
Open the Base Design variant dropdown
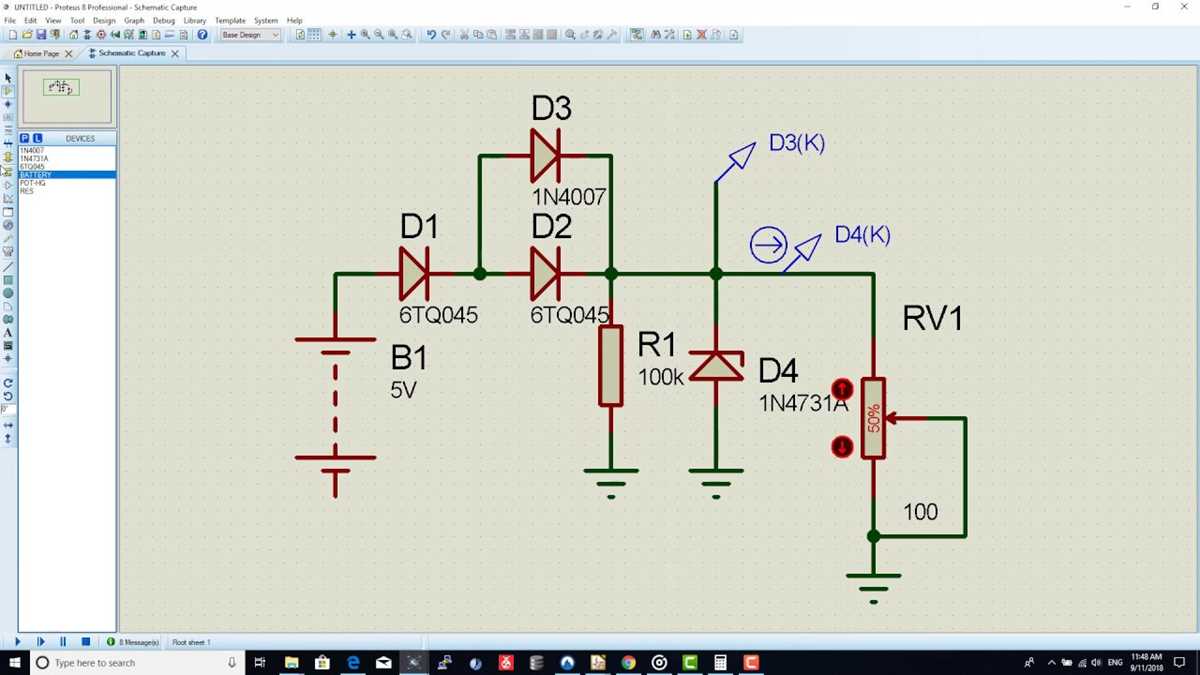tap(250, 35)
